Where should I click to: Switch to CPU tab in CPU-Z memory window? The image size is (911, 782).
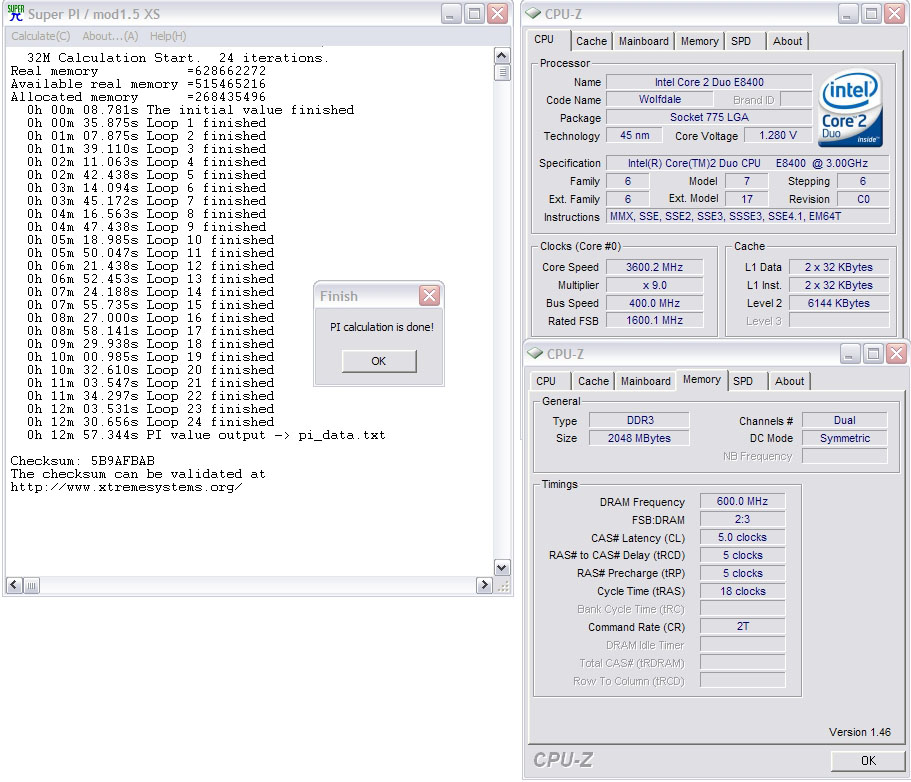[546, 381]
